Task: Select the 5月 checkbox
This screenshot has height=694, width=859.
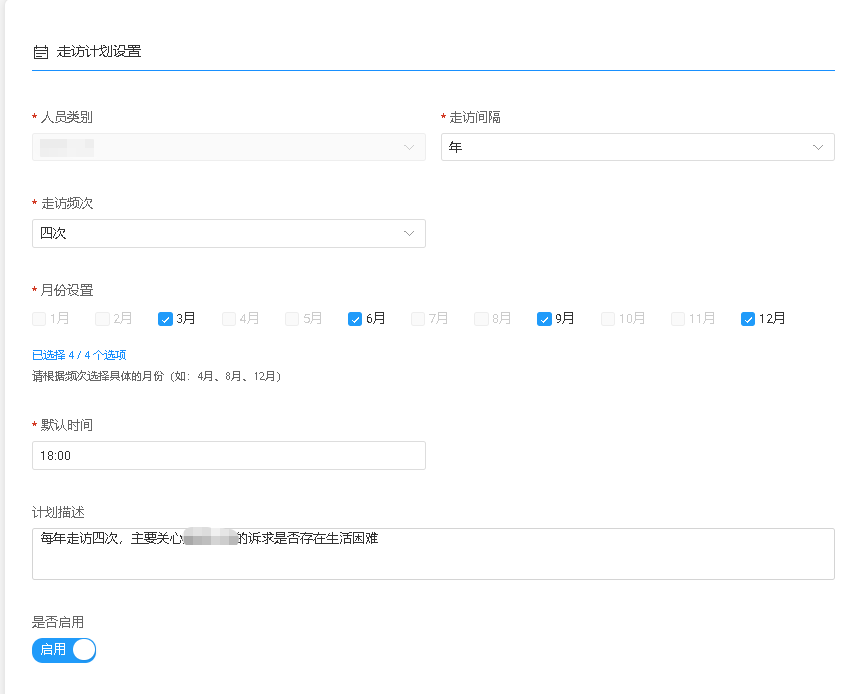Action: click(290, 318)
